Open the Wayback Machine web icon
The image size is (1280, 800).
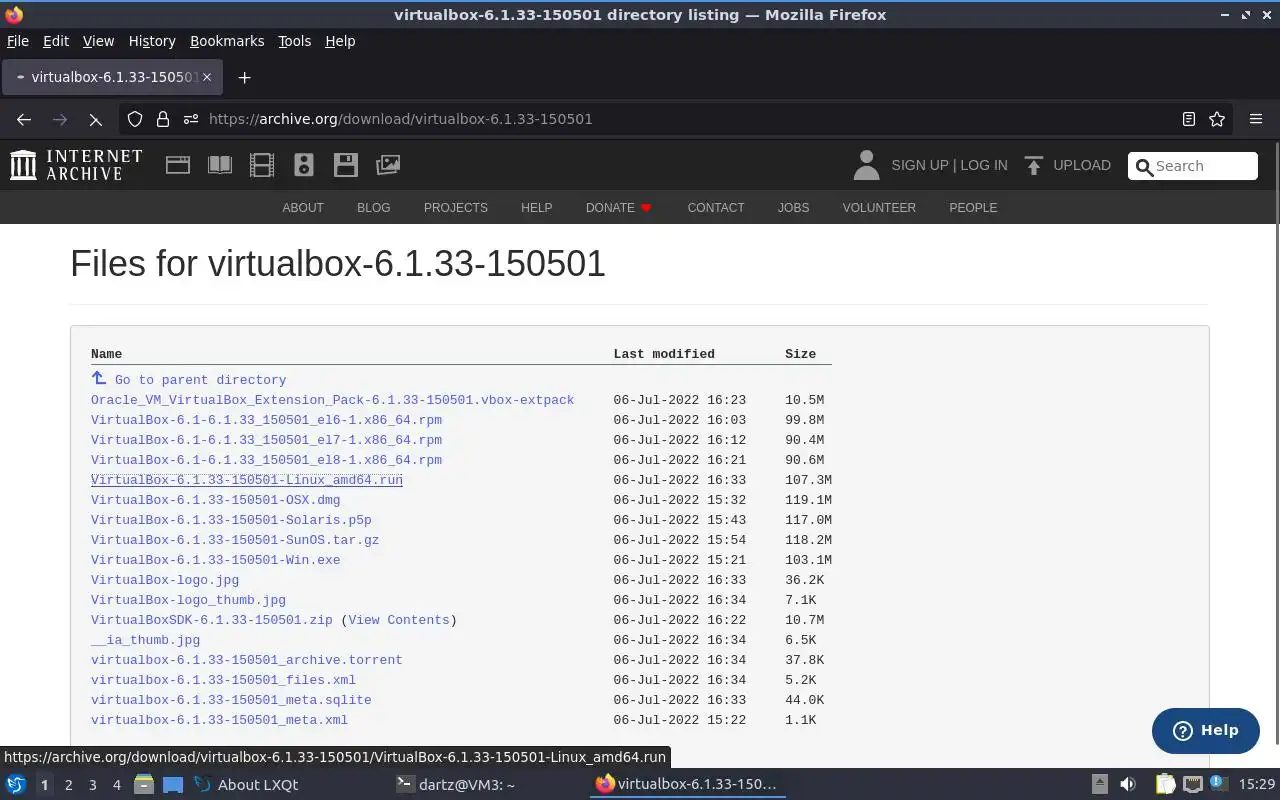click(x=178, y=165)
